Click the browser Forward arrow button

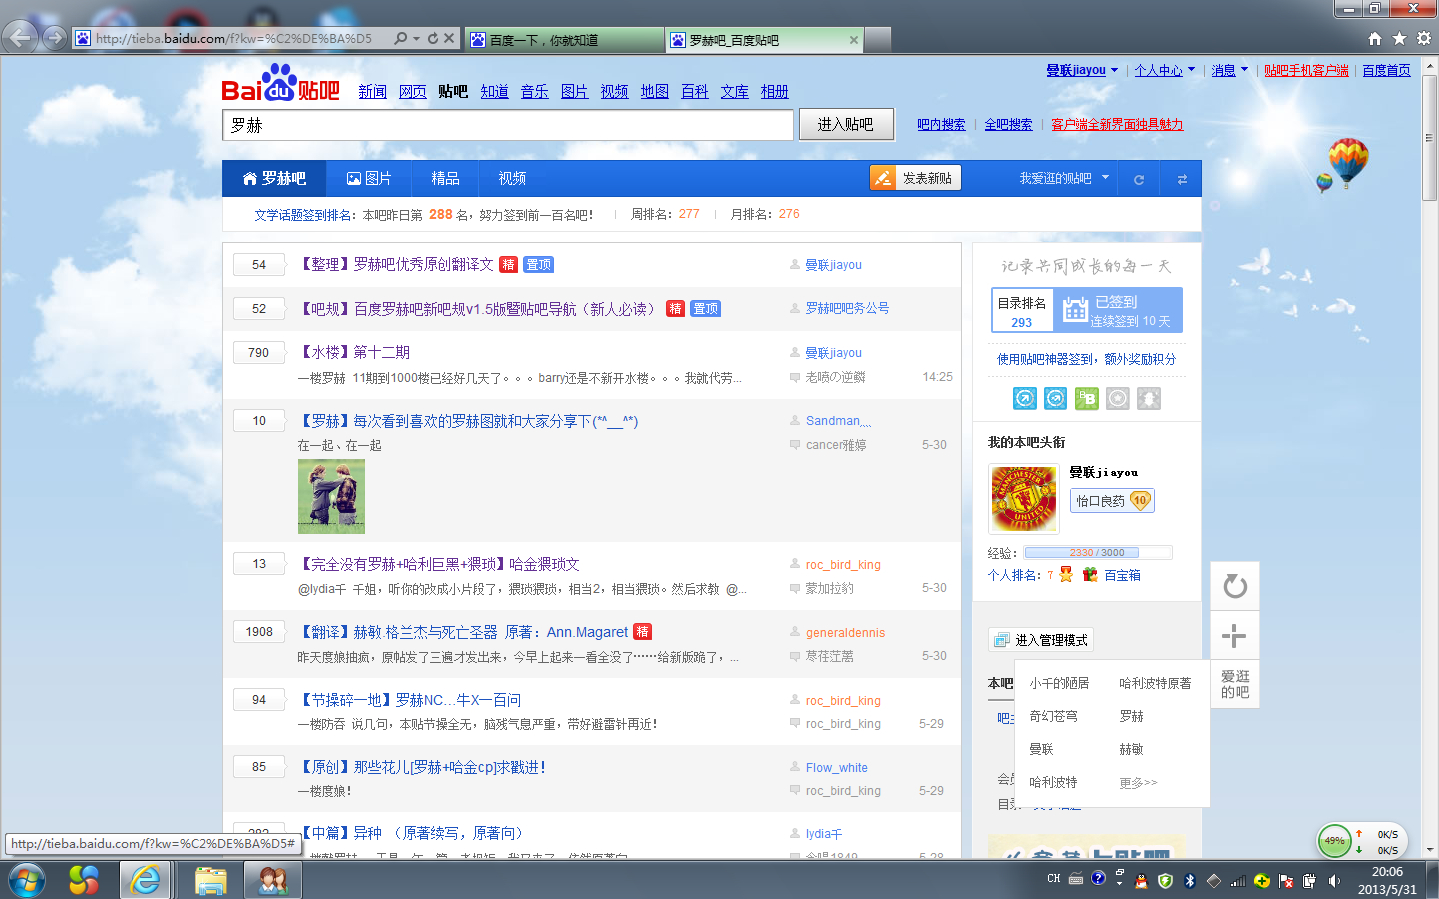tap(55, 38)
